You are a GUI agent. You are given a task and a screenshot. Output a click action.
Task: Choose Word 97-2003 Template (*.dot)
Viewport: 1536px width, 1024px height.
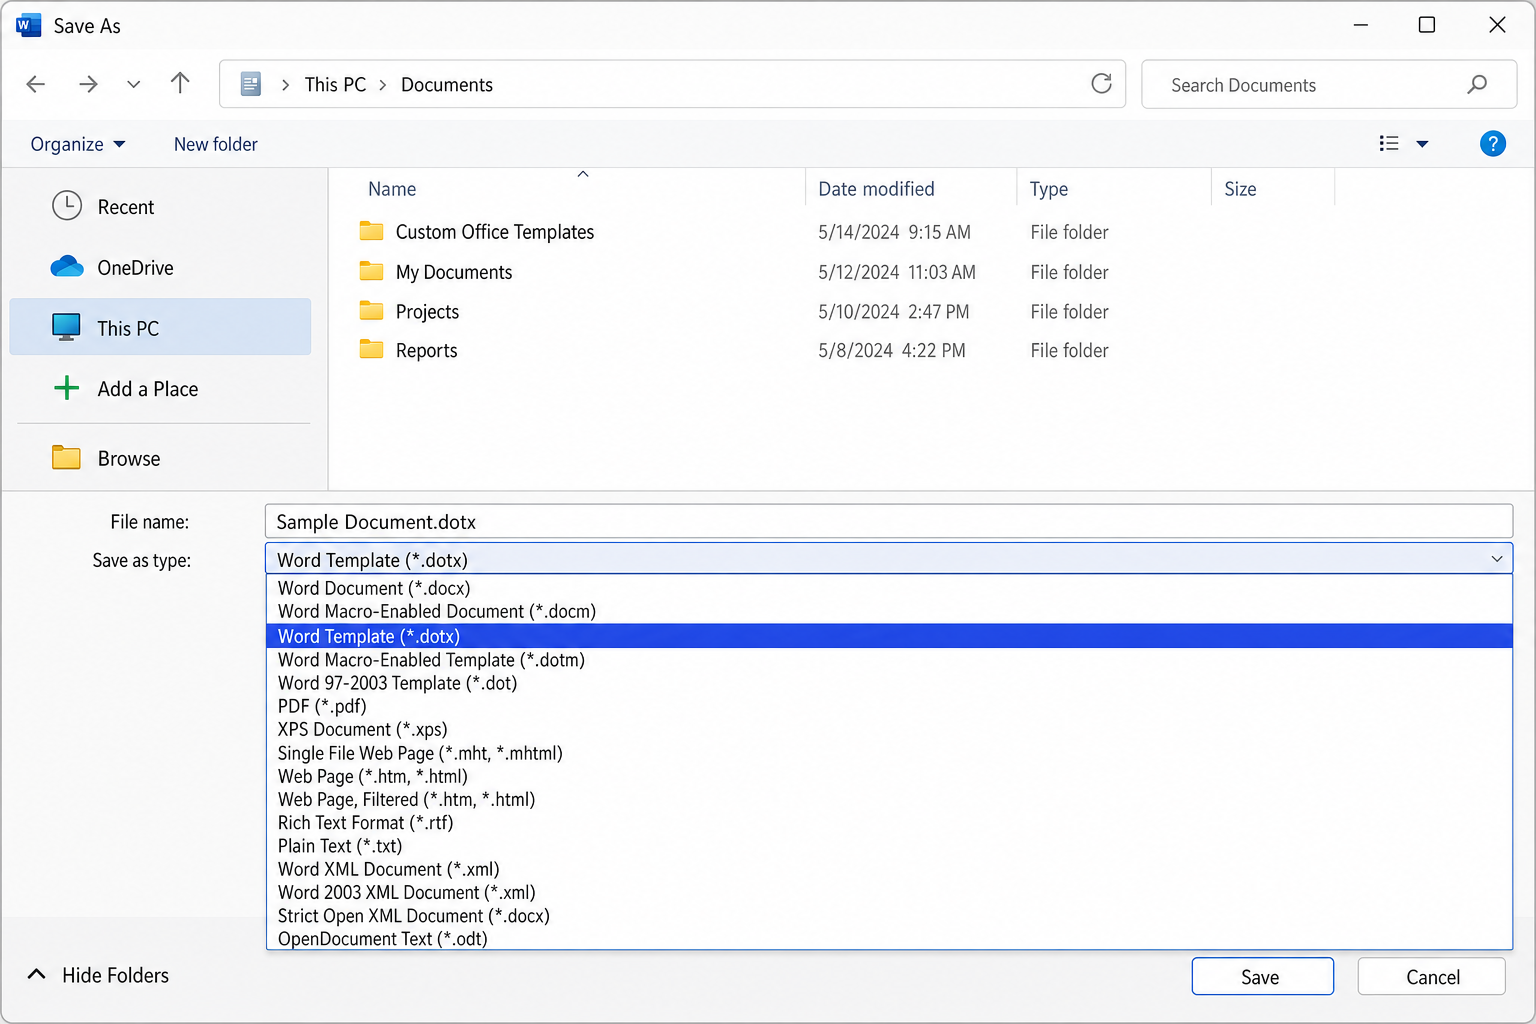click(x=889, y=683)
